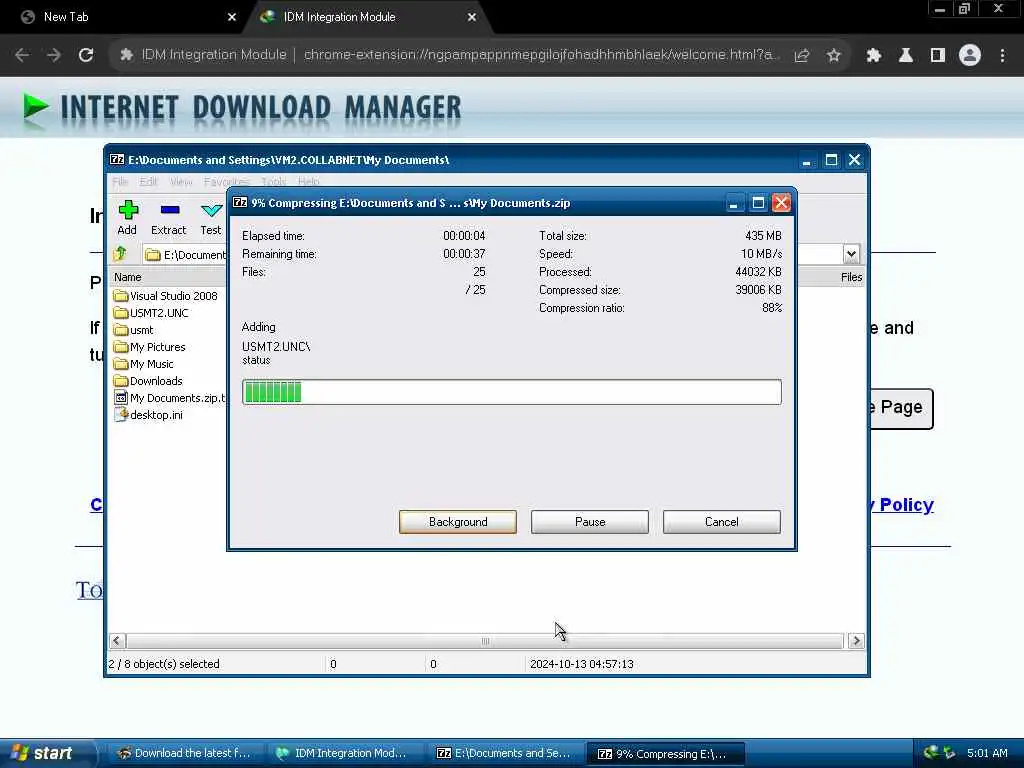
Task: Toggle the Chrome side panel icon
Action: [x=938, y=56]
